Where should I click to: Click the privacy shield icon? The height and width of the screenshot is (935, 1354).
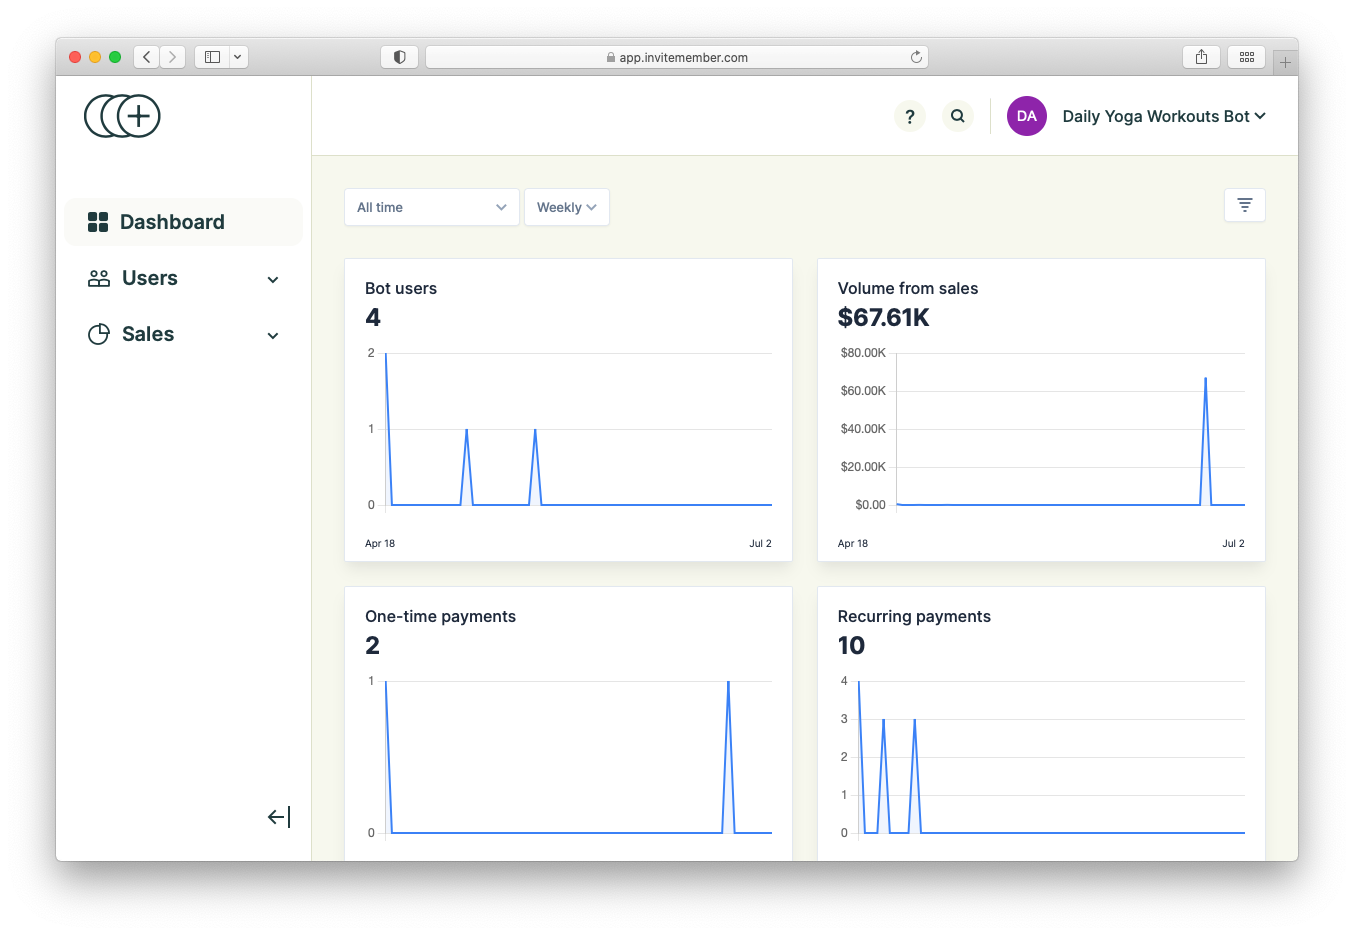point(399,57)
